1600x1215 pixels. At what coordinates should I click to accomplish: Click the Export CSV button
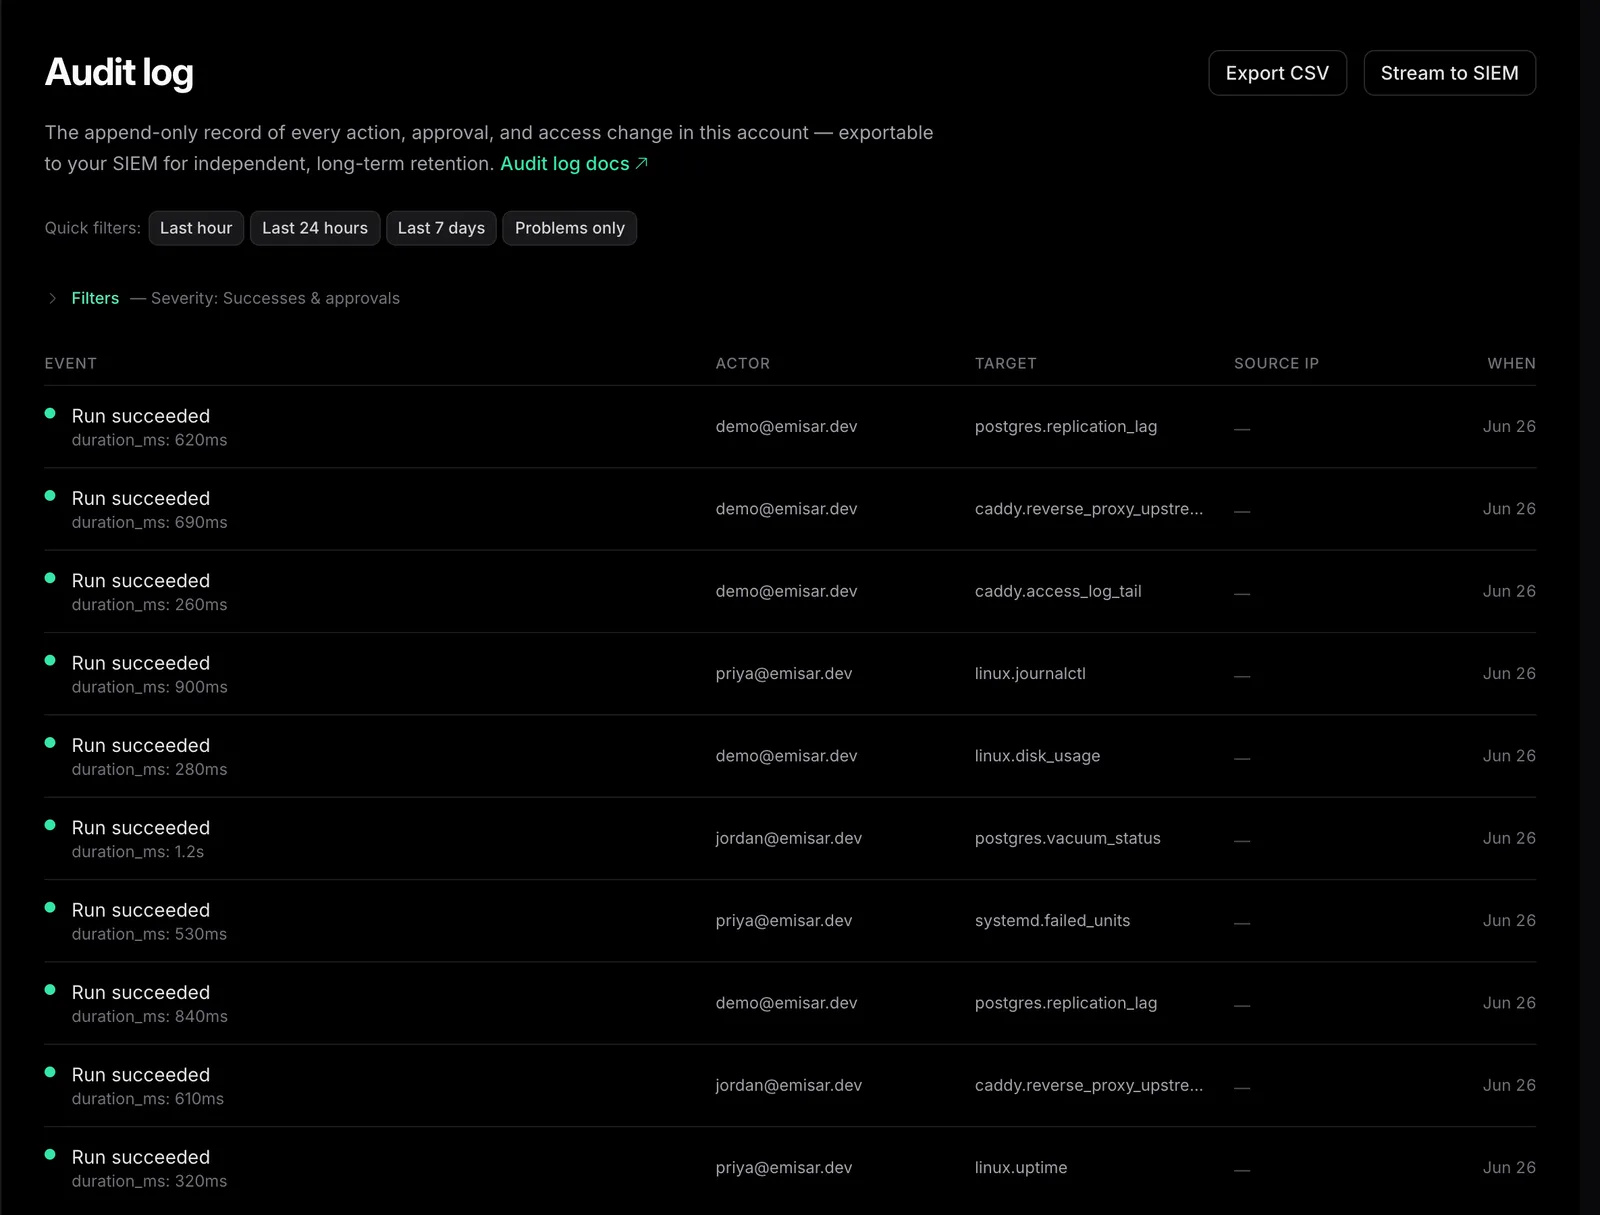[1277, 73]
